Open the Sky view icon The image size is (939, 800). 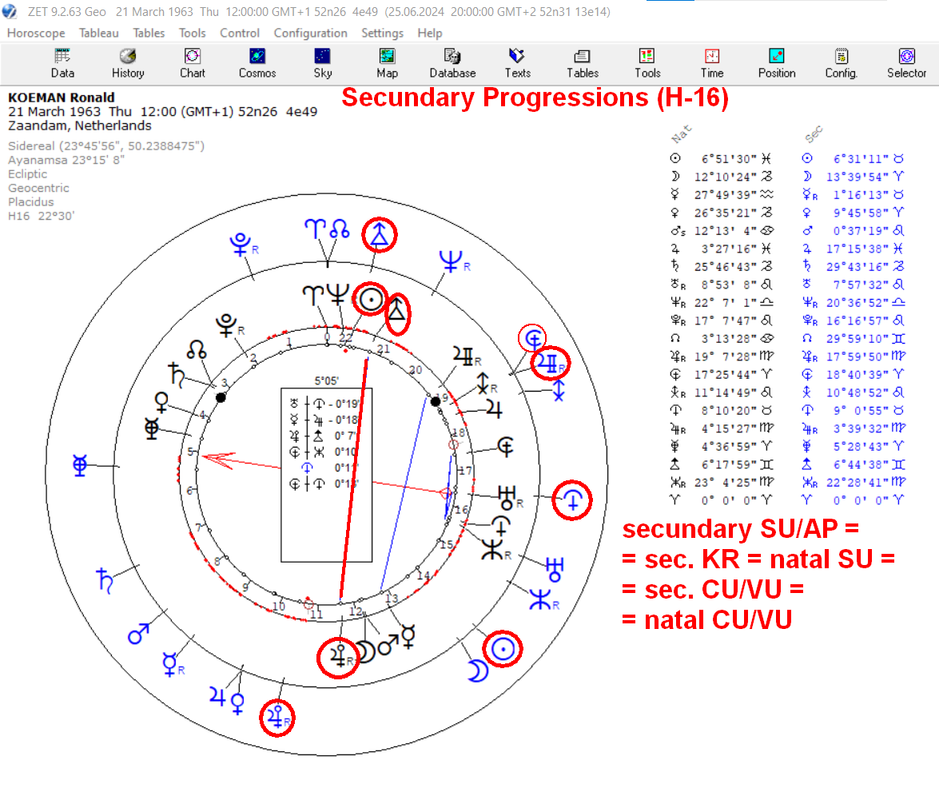click(x=322, y=63)
